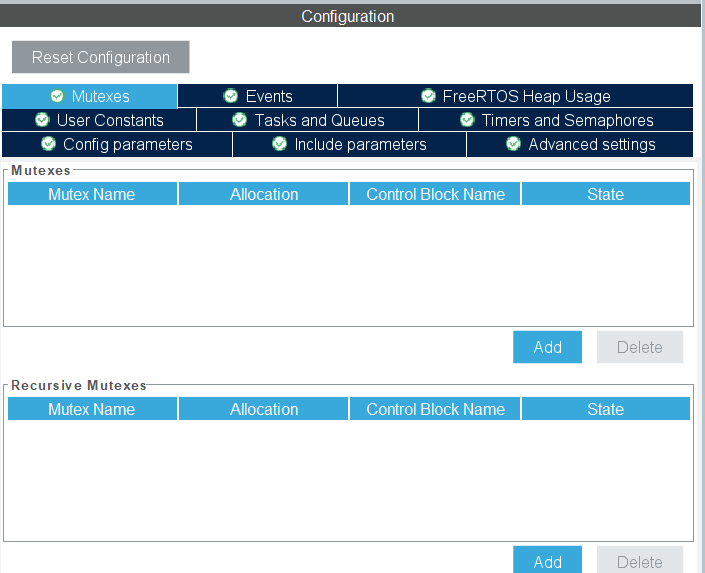
Task: Click Mutex Name header in Mutexes table
Action: pos(92,194)
